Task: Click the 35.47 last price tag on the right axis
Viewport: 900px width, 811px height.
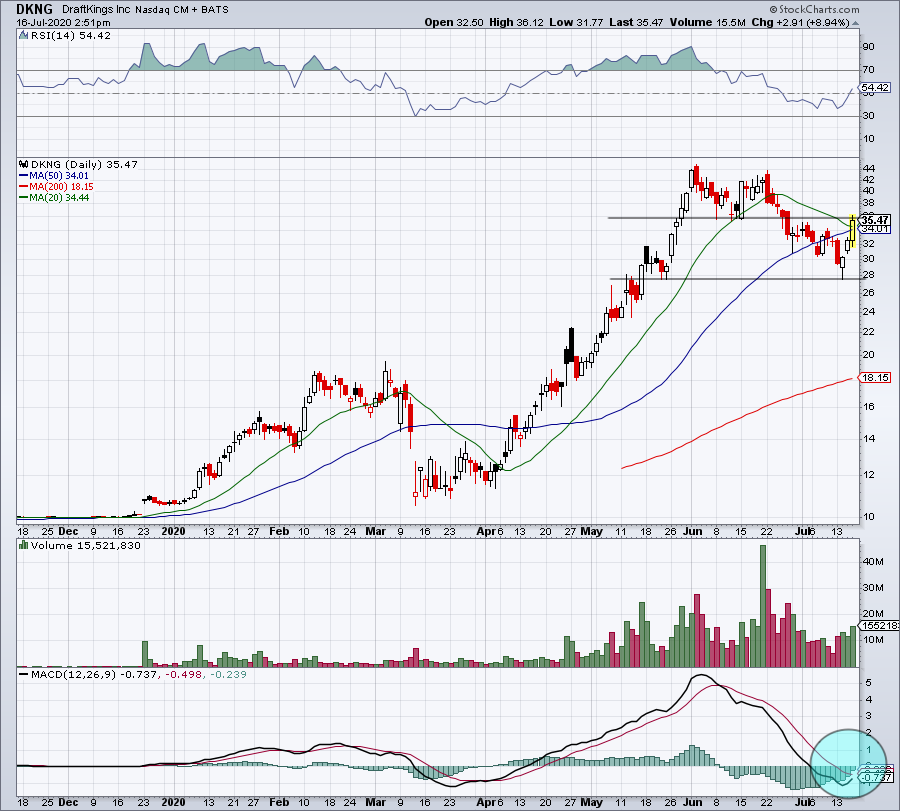Action: click(875, 220)
